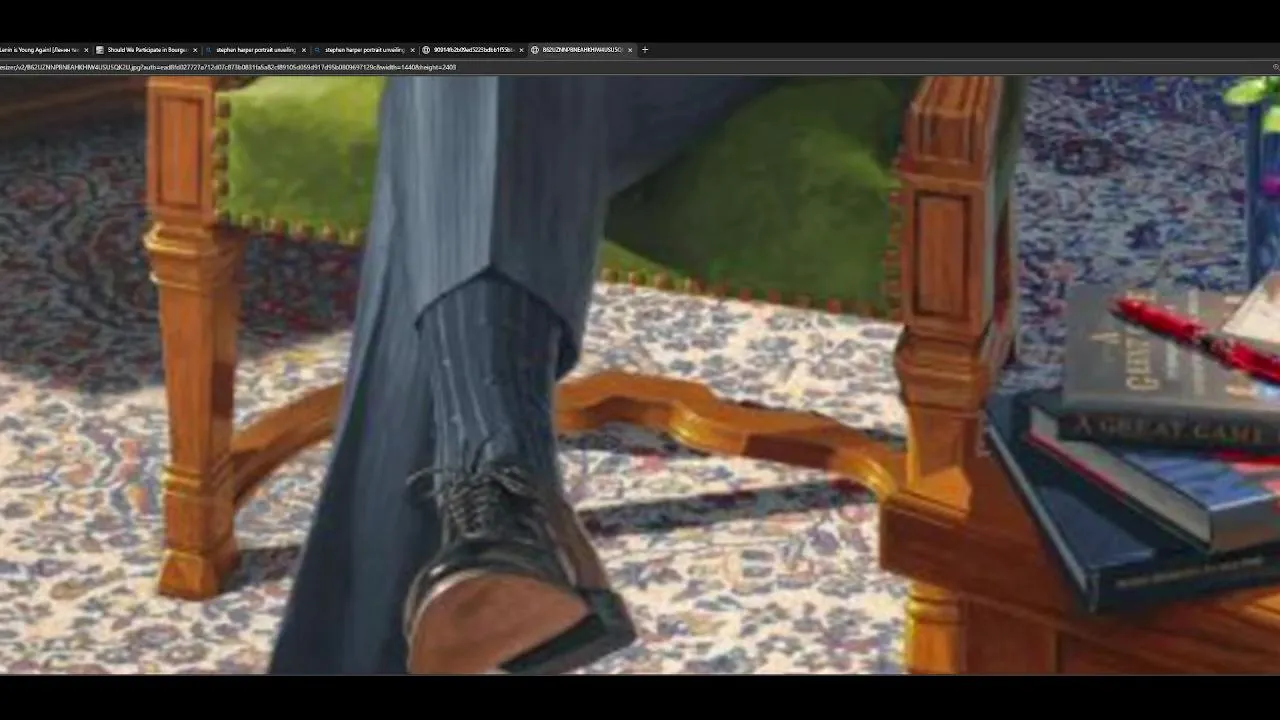Screen dimensions: 1280x720
Task: Click the portrait painting image to zoom
Action: 640,375
